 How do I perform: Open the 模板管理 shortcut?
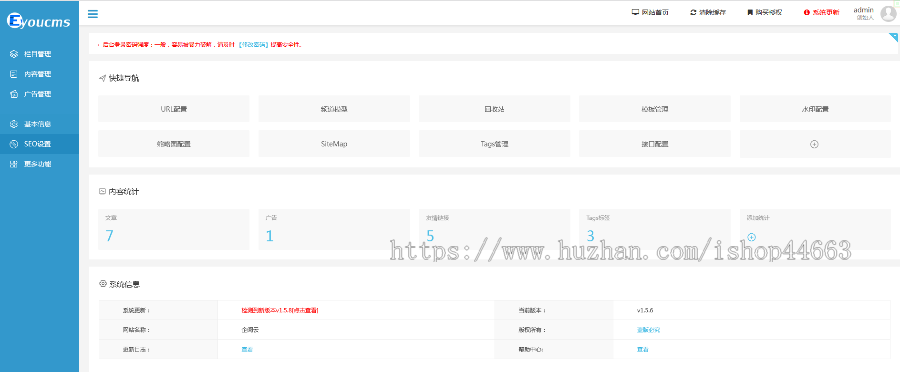pyautogui.click(x=654, y=108)
